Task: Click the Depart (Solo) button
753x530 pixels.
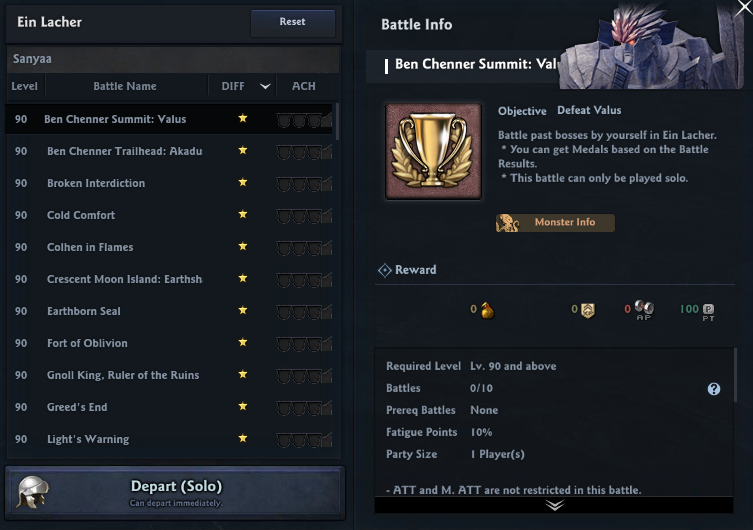Action: click(x=175, y=491)
